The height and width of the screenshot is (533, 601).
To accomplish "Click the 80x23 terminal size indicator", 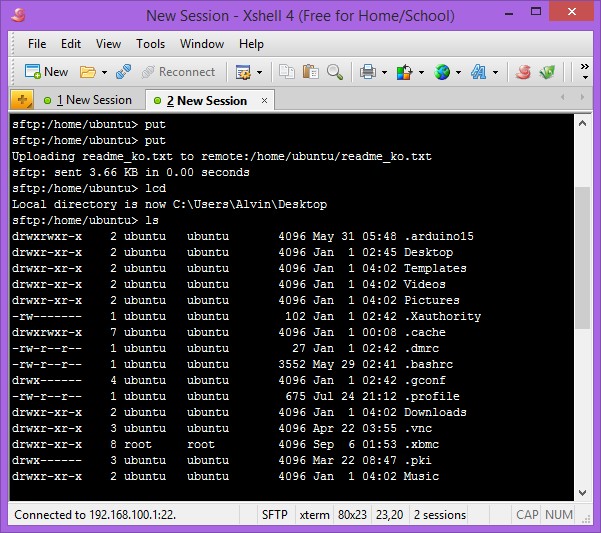I will point(352,515).
